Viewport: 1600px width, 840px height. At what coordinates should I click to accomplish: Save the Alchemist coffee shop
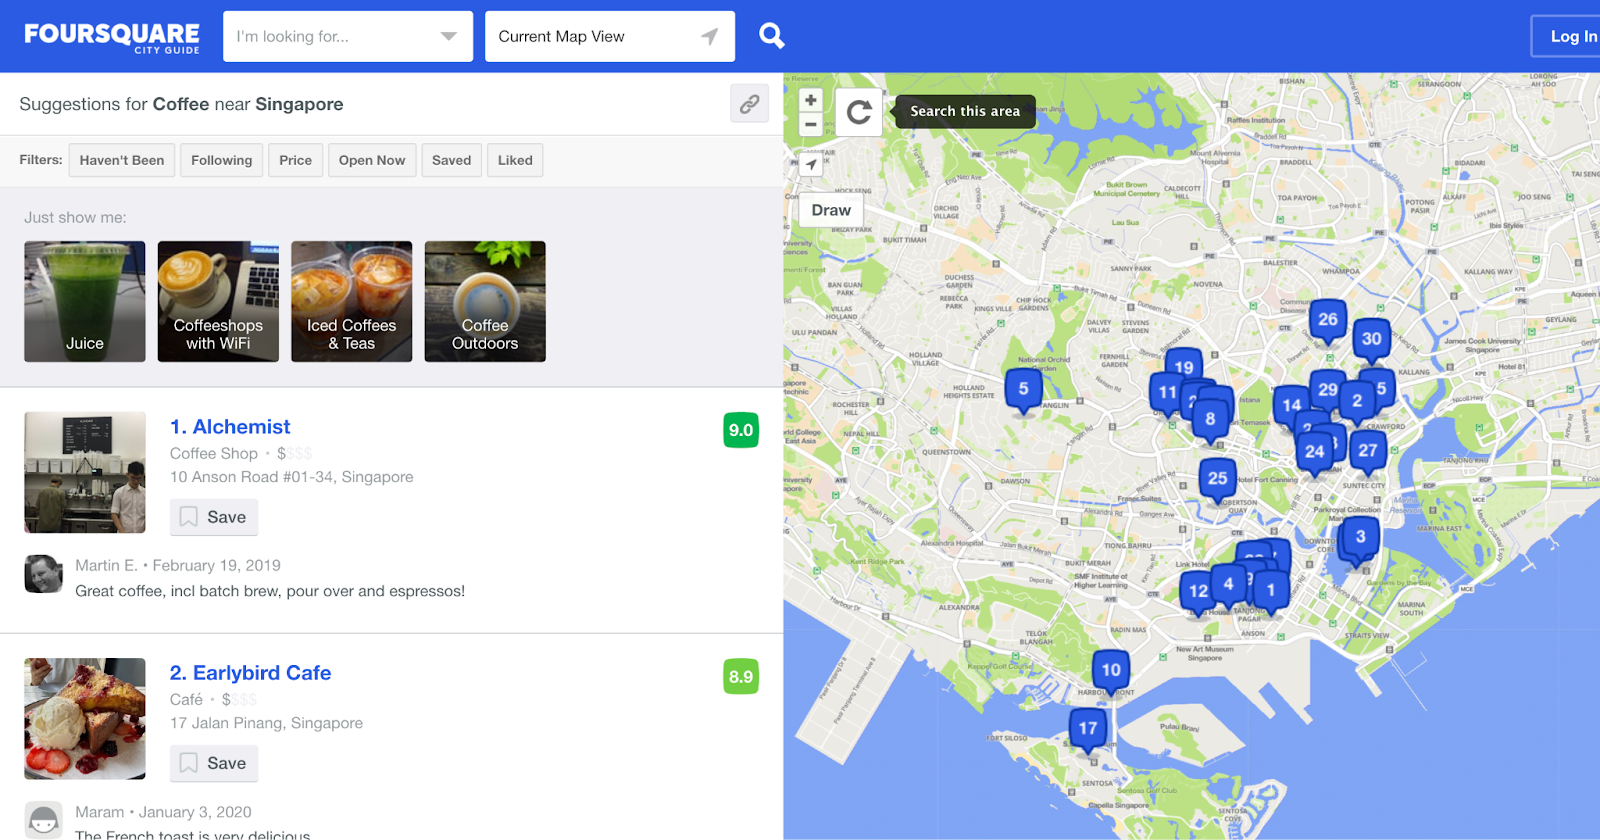click(x=214, y=517)
